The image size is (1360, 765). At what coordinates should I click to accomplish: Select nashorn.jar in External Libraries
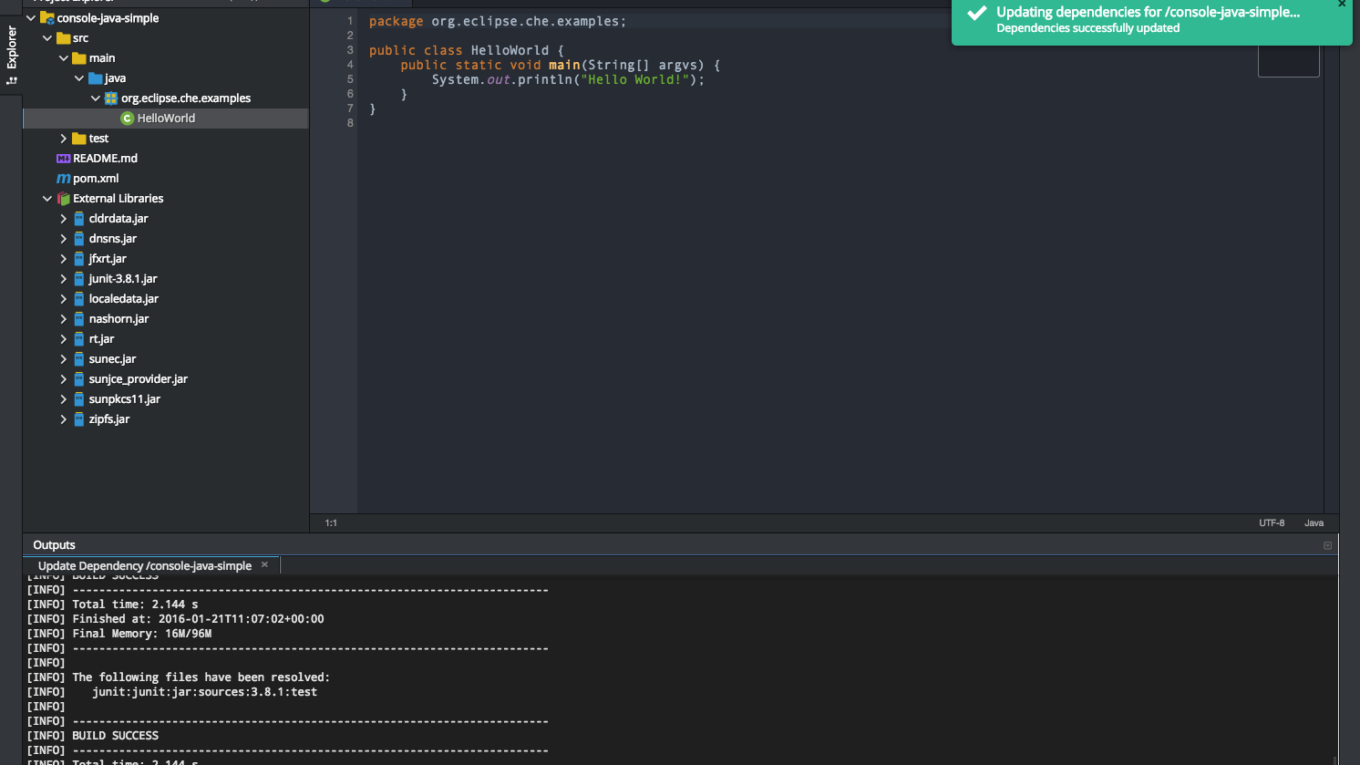[119, 318]
